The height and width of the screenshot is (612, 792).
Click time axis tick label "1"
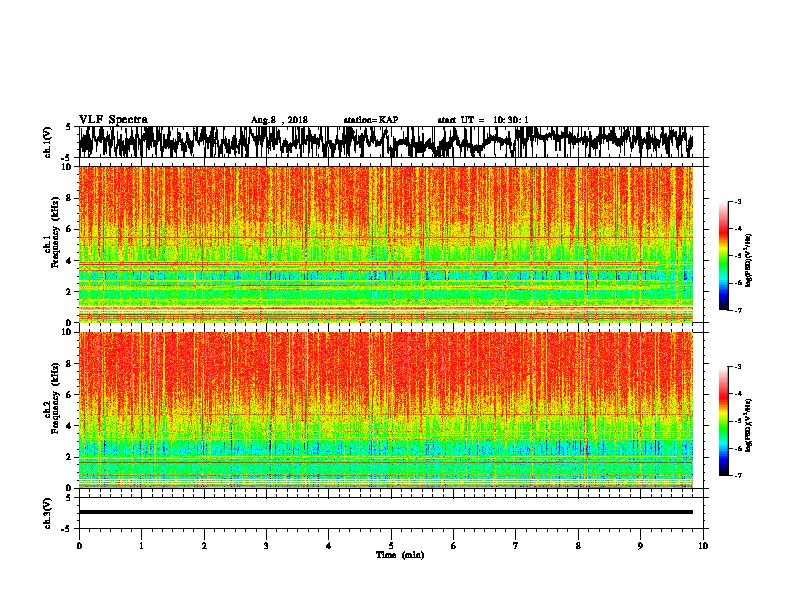point(141,546)
